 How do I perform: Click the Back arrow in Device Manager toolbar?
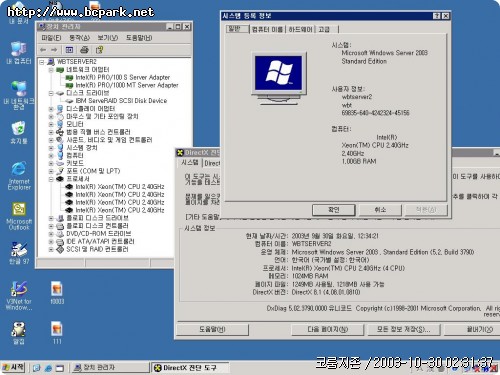(x=43, y=50)
